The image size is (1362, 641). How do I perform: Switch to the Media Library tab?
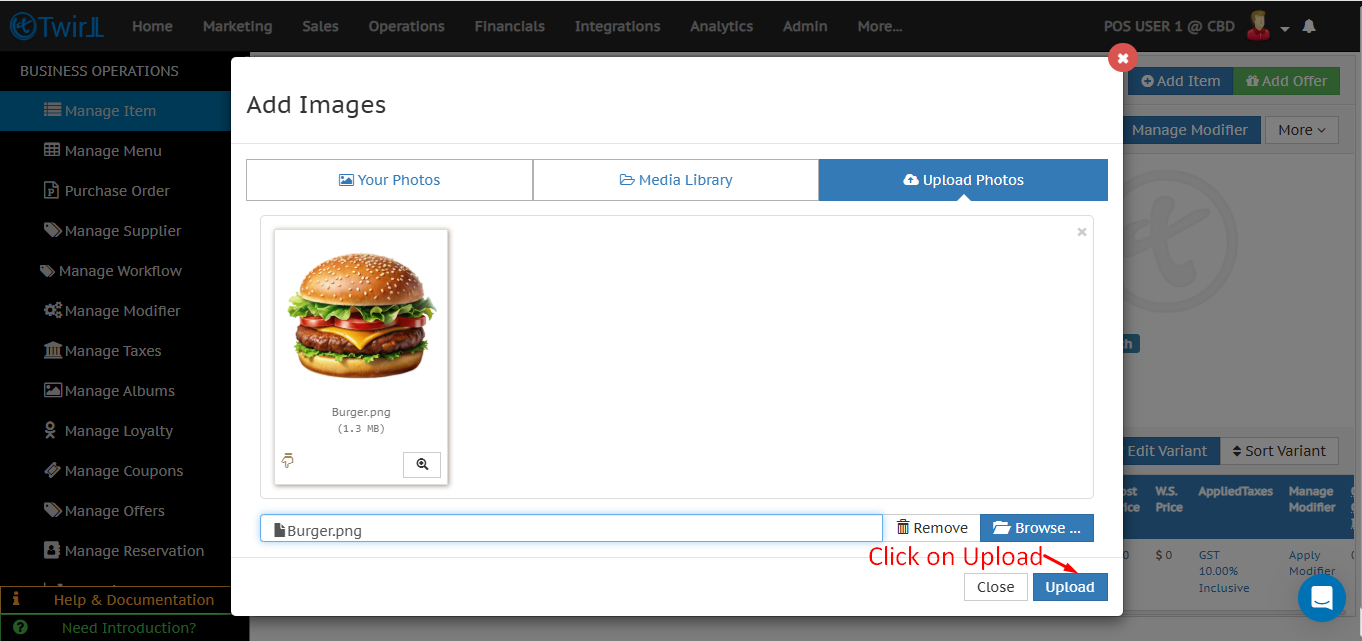(676, 180)
